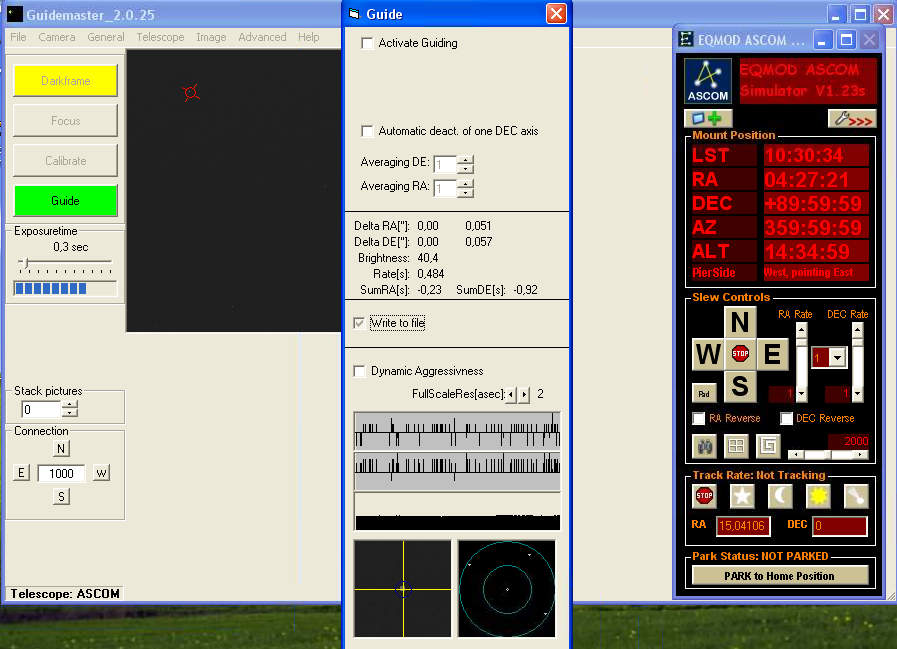This screenshot has width=897, height=649.
Task: Increase the Stack pictures spinner
Action: [70, 405]
